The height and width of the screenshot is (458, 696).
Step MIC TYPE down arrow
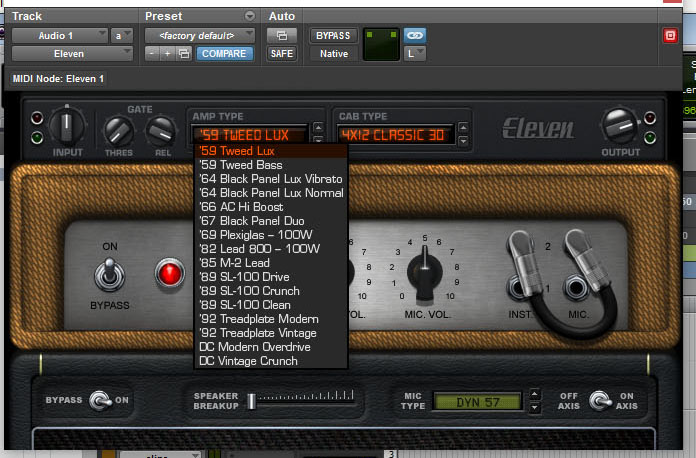point(534,407)
